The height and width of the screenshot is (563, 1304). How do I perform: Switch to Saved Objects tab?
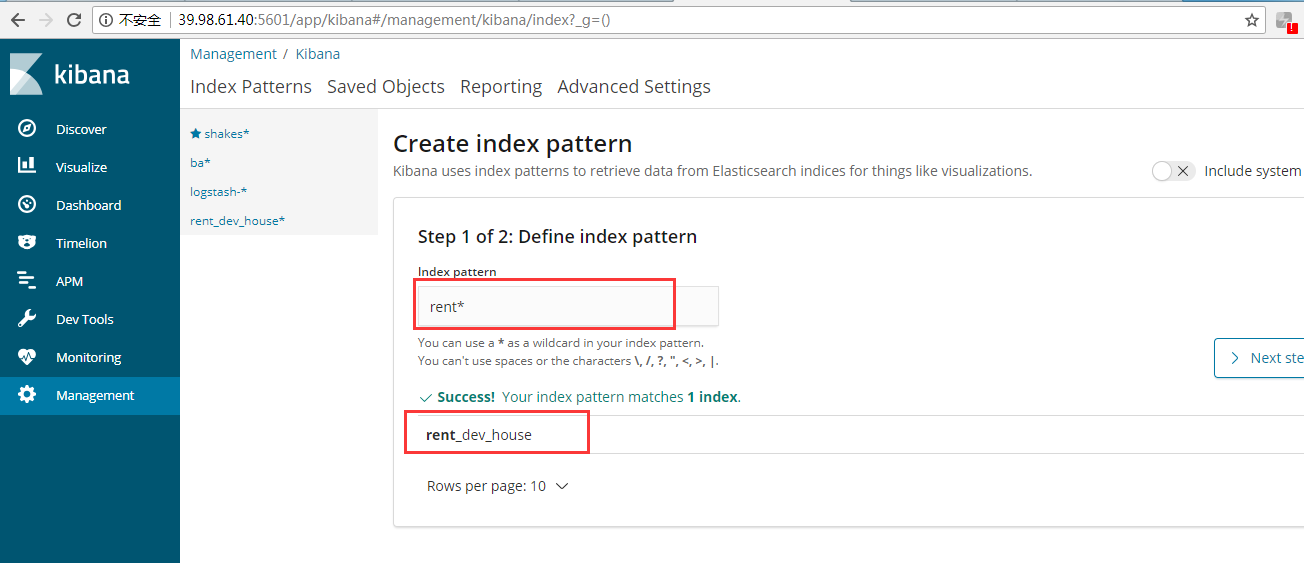coord(386,87)
